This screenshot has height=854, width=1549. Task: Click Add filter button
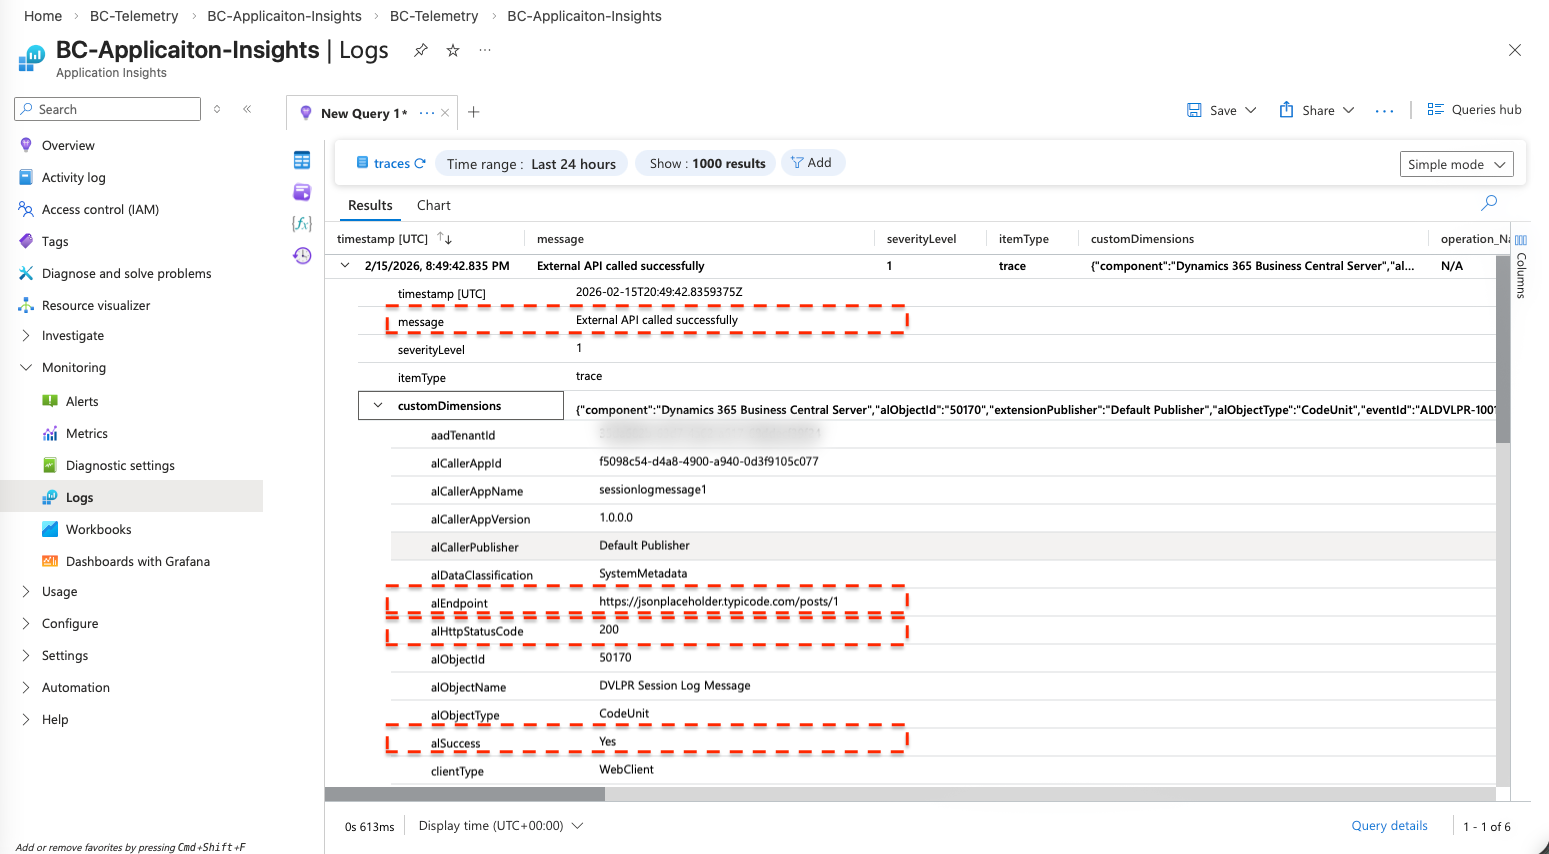pos(812,163)
